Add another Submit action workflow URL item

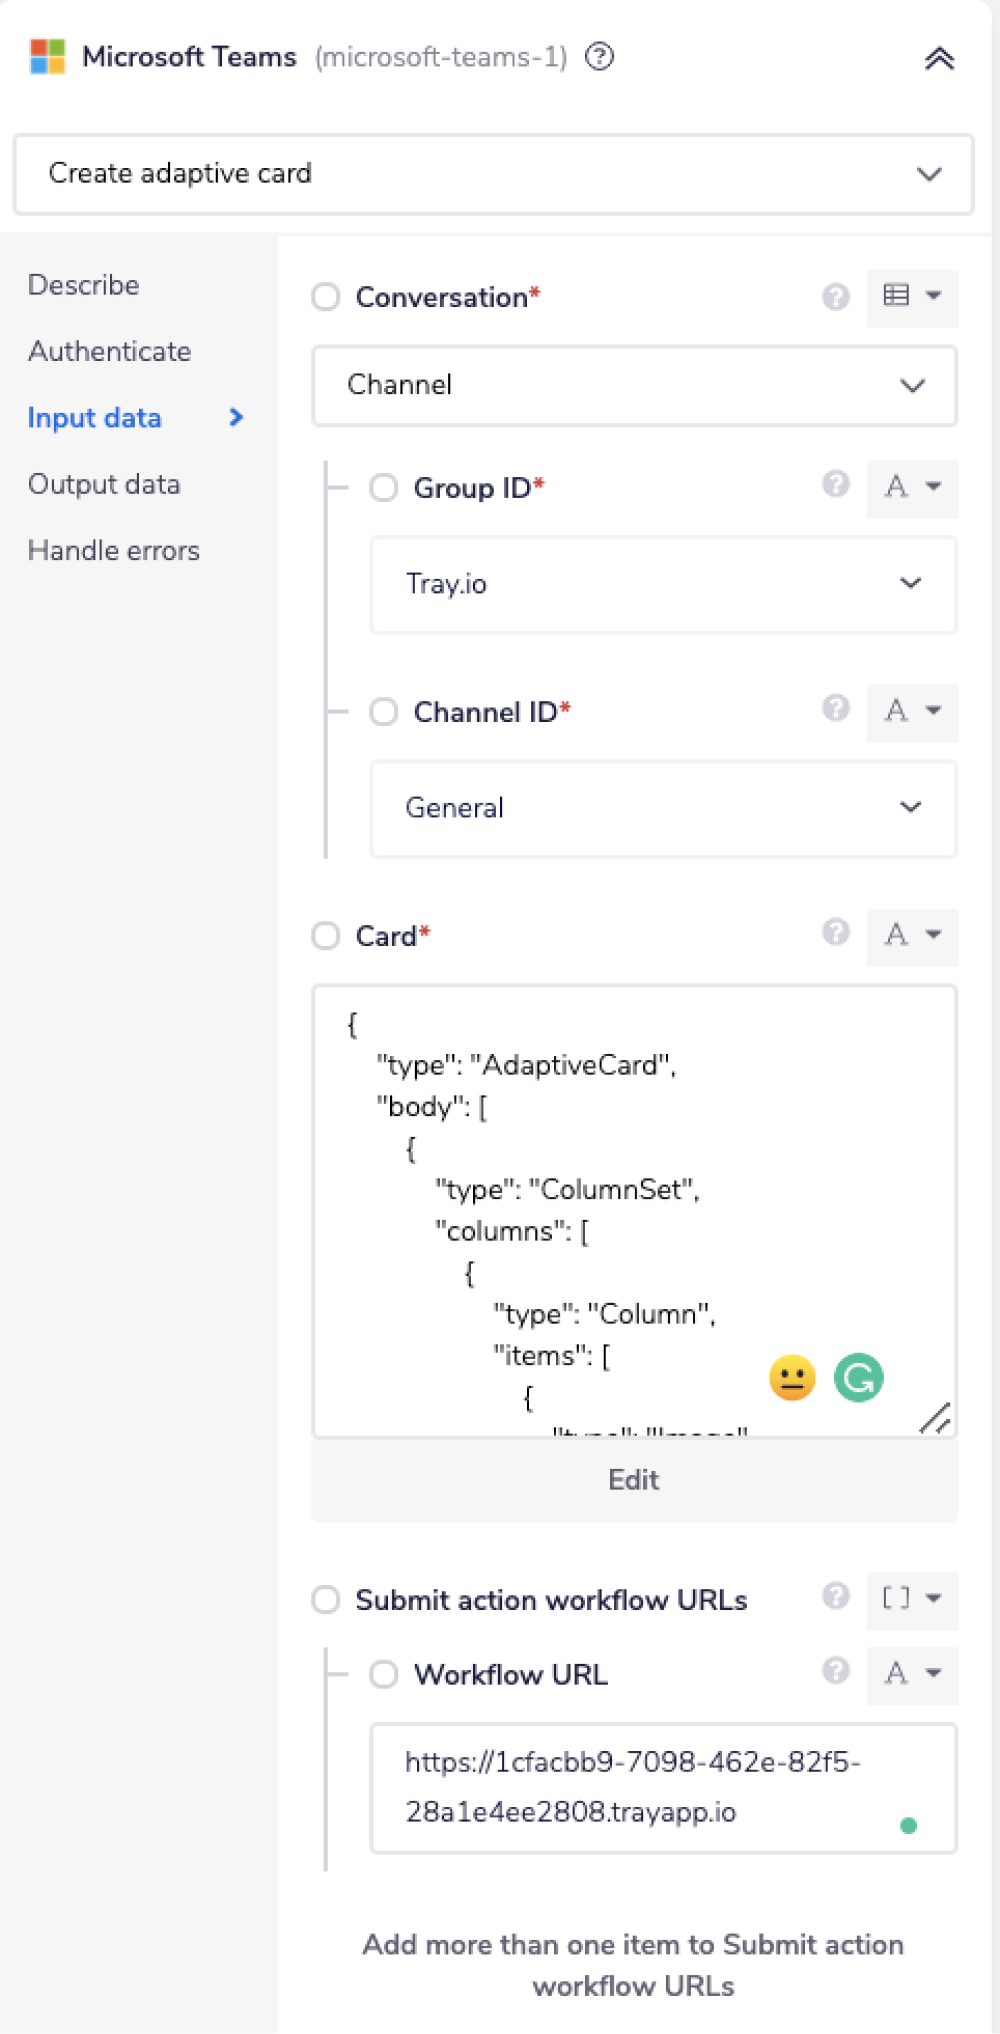(x=633, y=1965)
